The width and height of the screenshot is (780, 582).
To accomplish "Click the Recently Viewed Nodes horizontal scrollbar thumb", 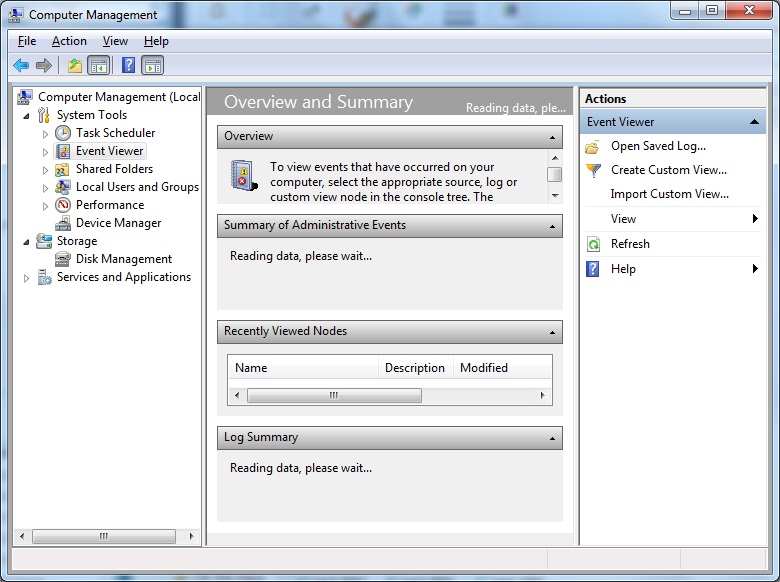I will coord(334,395).
